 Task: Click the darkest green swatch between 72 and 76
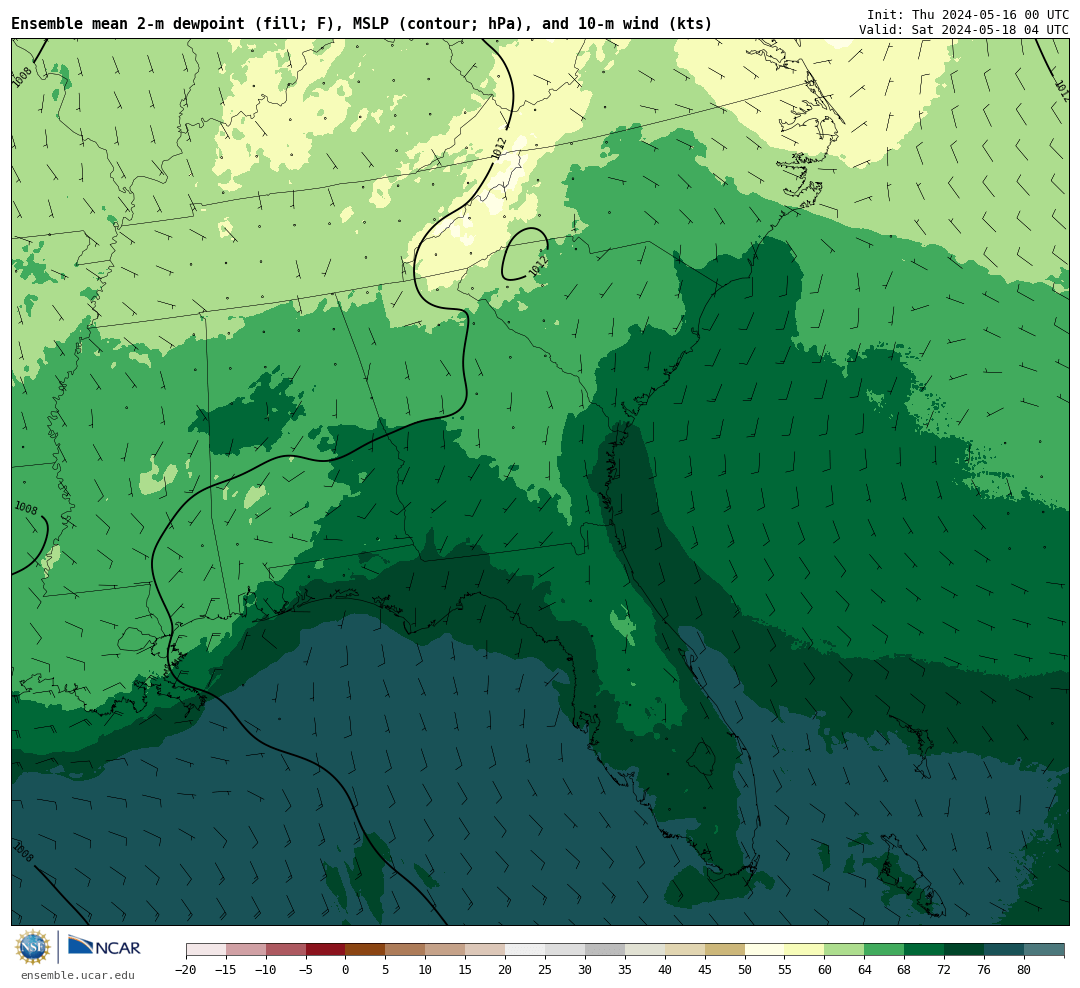click(965, 950)
